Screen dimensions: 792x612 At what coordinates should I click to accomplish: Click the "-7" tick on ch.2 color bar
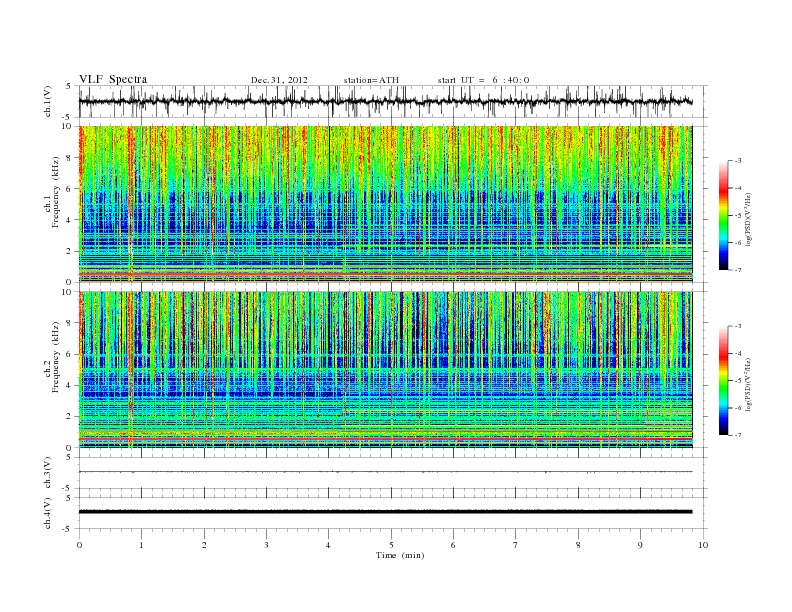[736, 435]
